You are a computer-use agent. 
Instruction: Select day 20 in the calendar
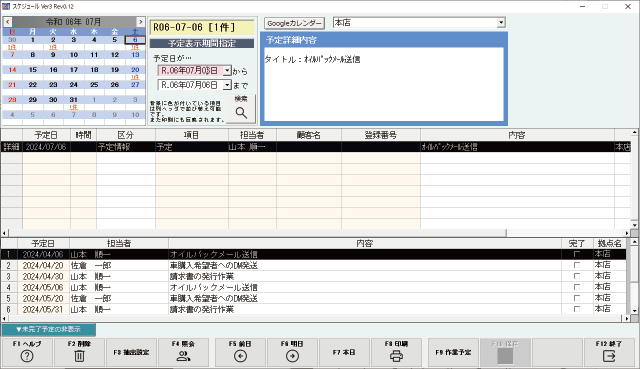click(x=135, y=70)
